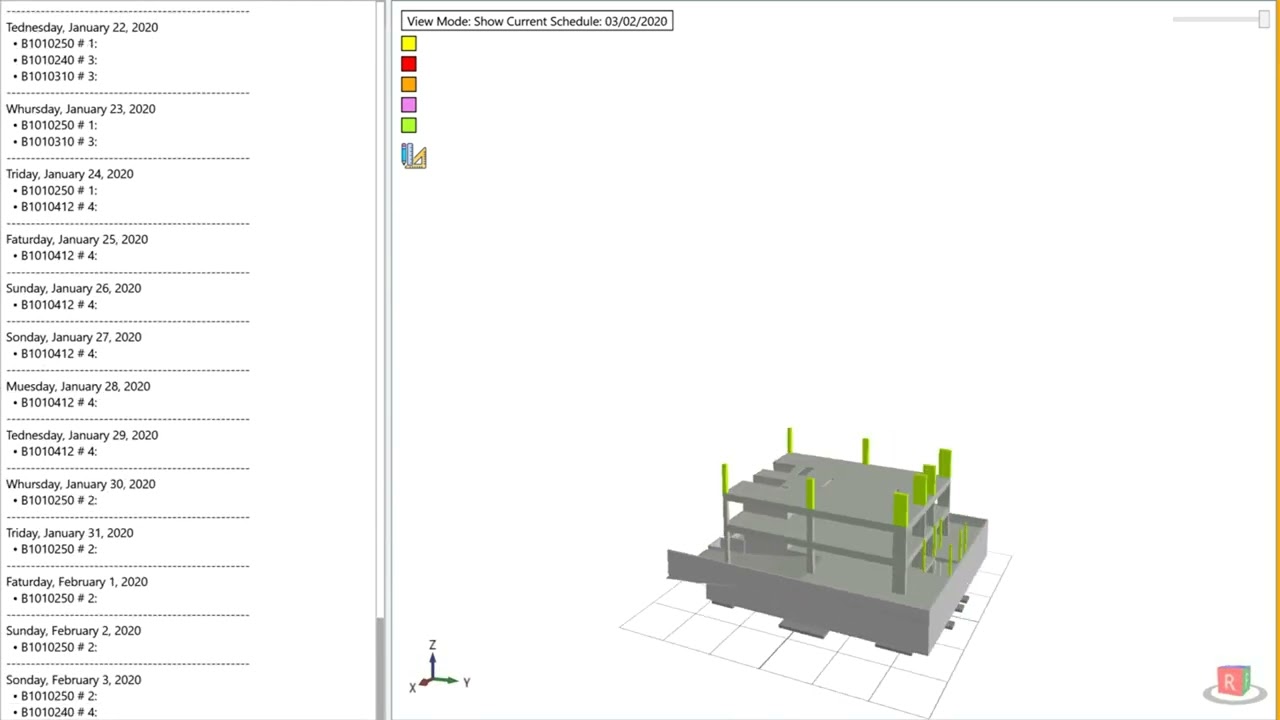Select B1010250 # 2 under February 2
The height and width of the screenshot is (720, 1280).
tap(59, 647)
